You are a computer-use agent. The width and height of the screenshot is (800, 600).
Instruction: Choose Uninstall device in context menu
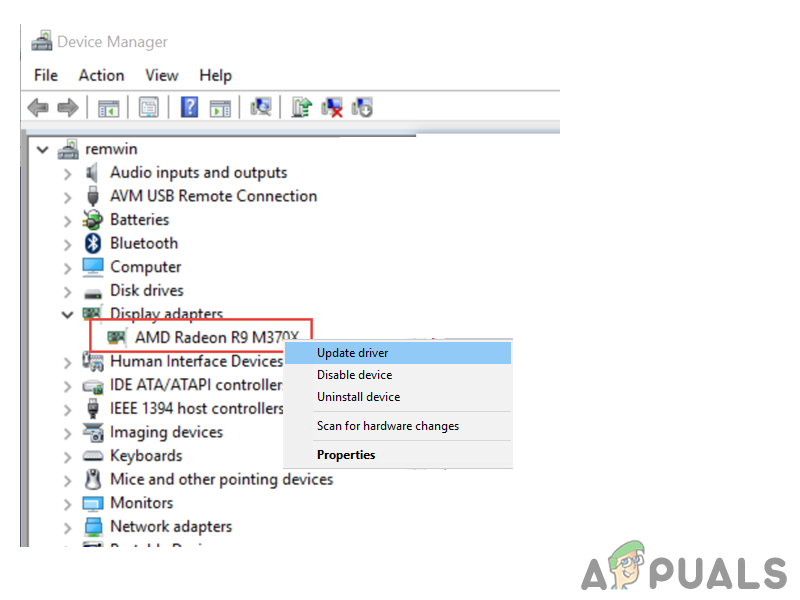[398, 397]
